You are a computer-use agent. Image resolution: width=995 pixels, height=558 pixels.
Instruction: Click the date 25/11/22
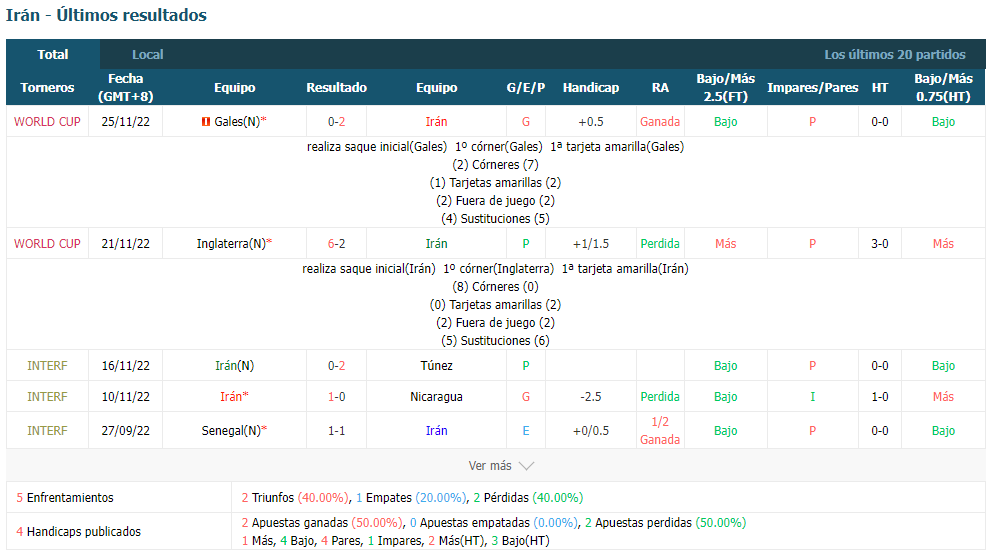pyautogui.click(x=126, y=122)
